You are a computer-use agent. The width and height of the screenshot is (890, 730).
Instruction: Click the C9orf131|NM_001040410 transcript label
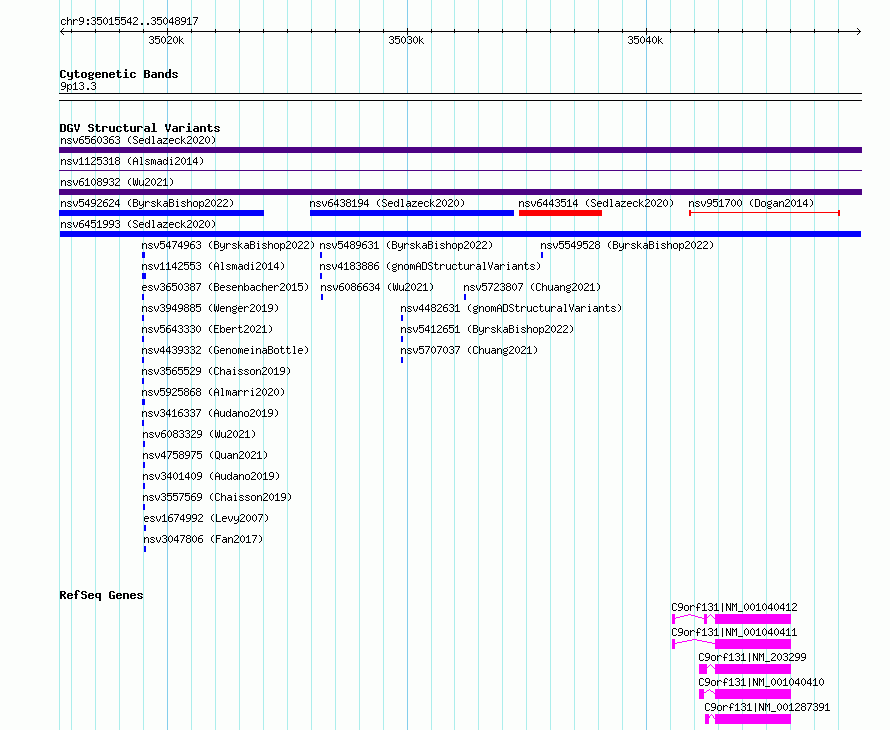tap(761, 682)
